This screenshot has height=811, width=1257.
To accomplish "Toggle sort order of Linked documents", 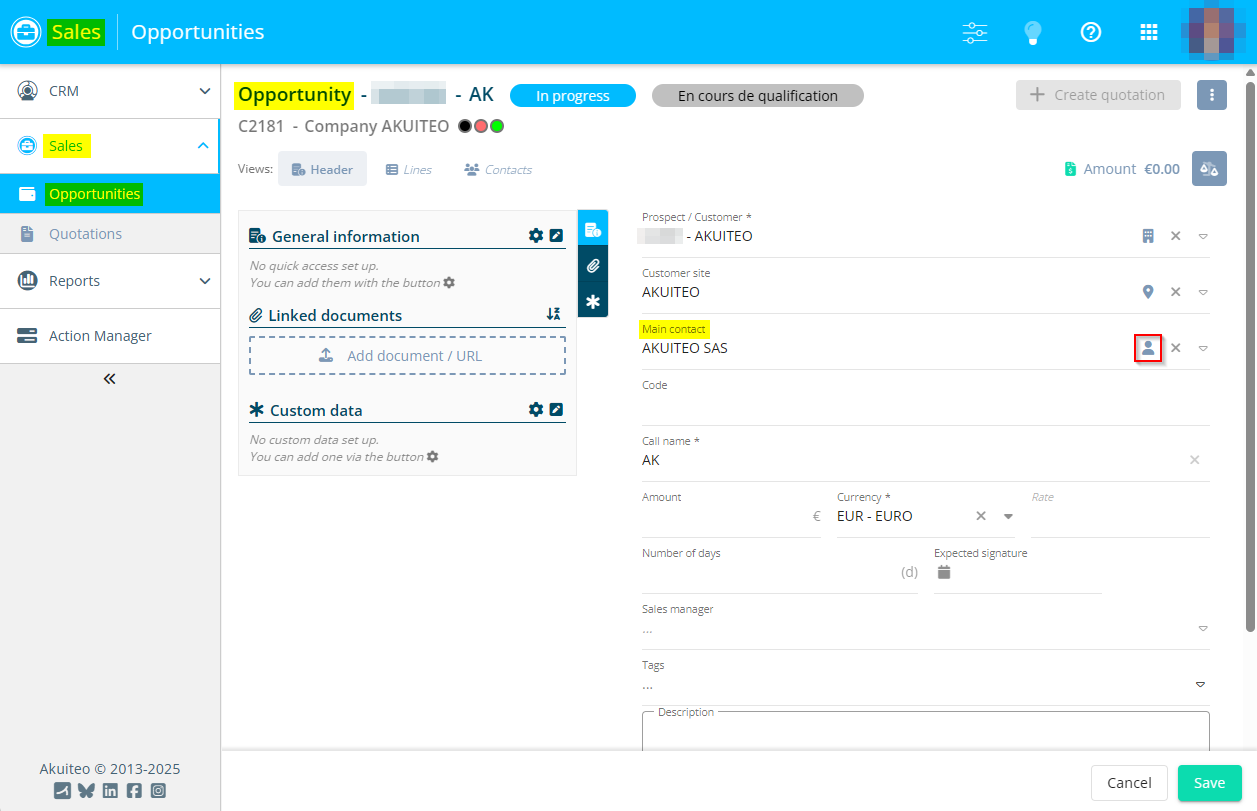I will [x=554, y=314].
